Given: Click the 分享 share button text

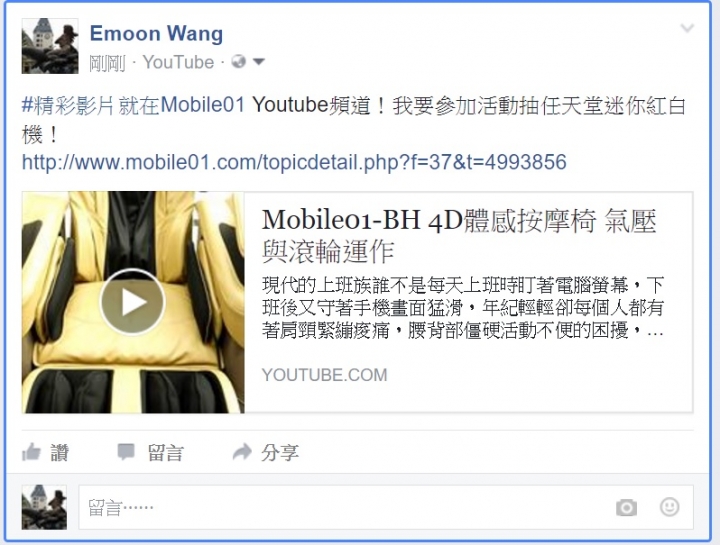Looking at the screenshot, I should 280,453.
